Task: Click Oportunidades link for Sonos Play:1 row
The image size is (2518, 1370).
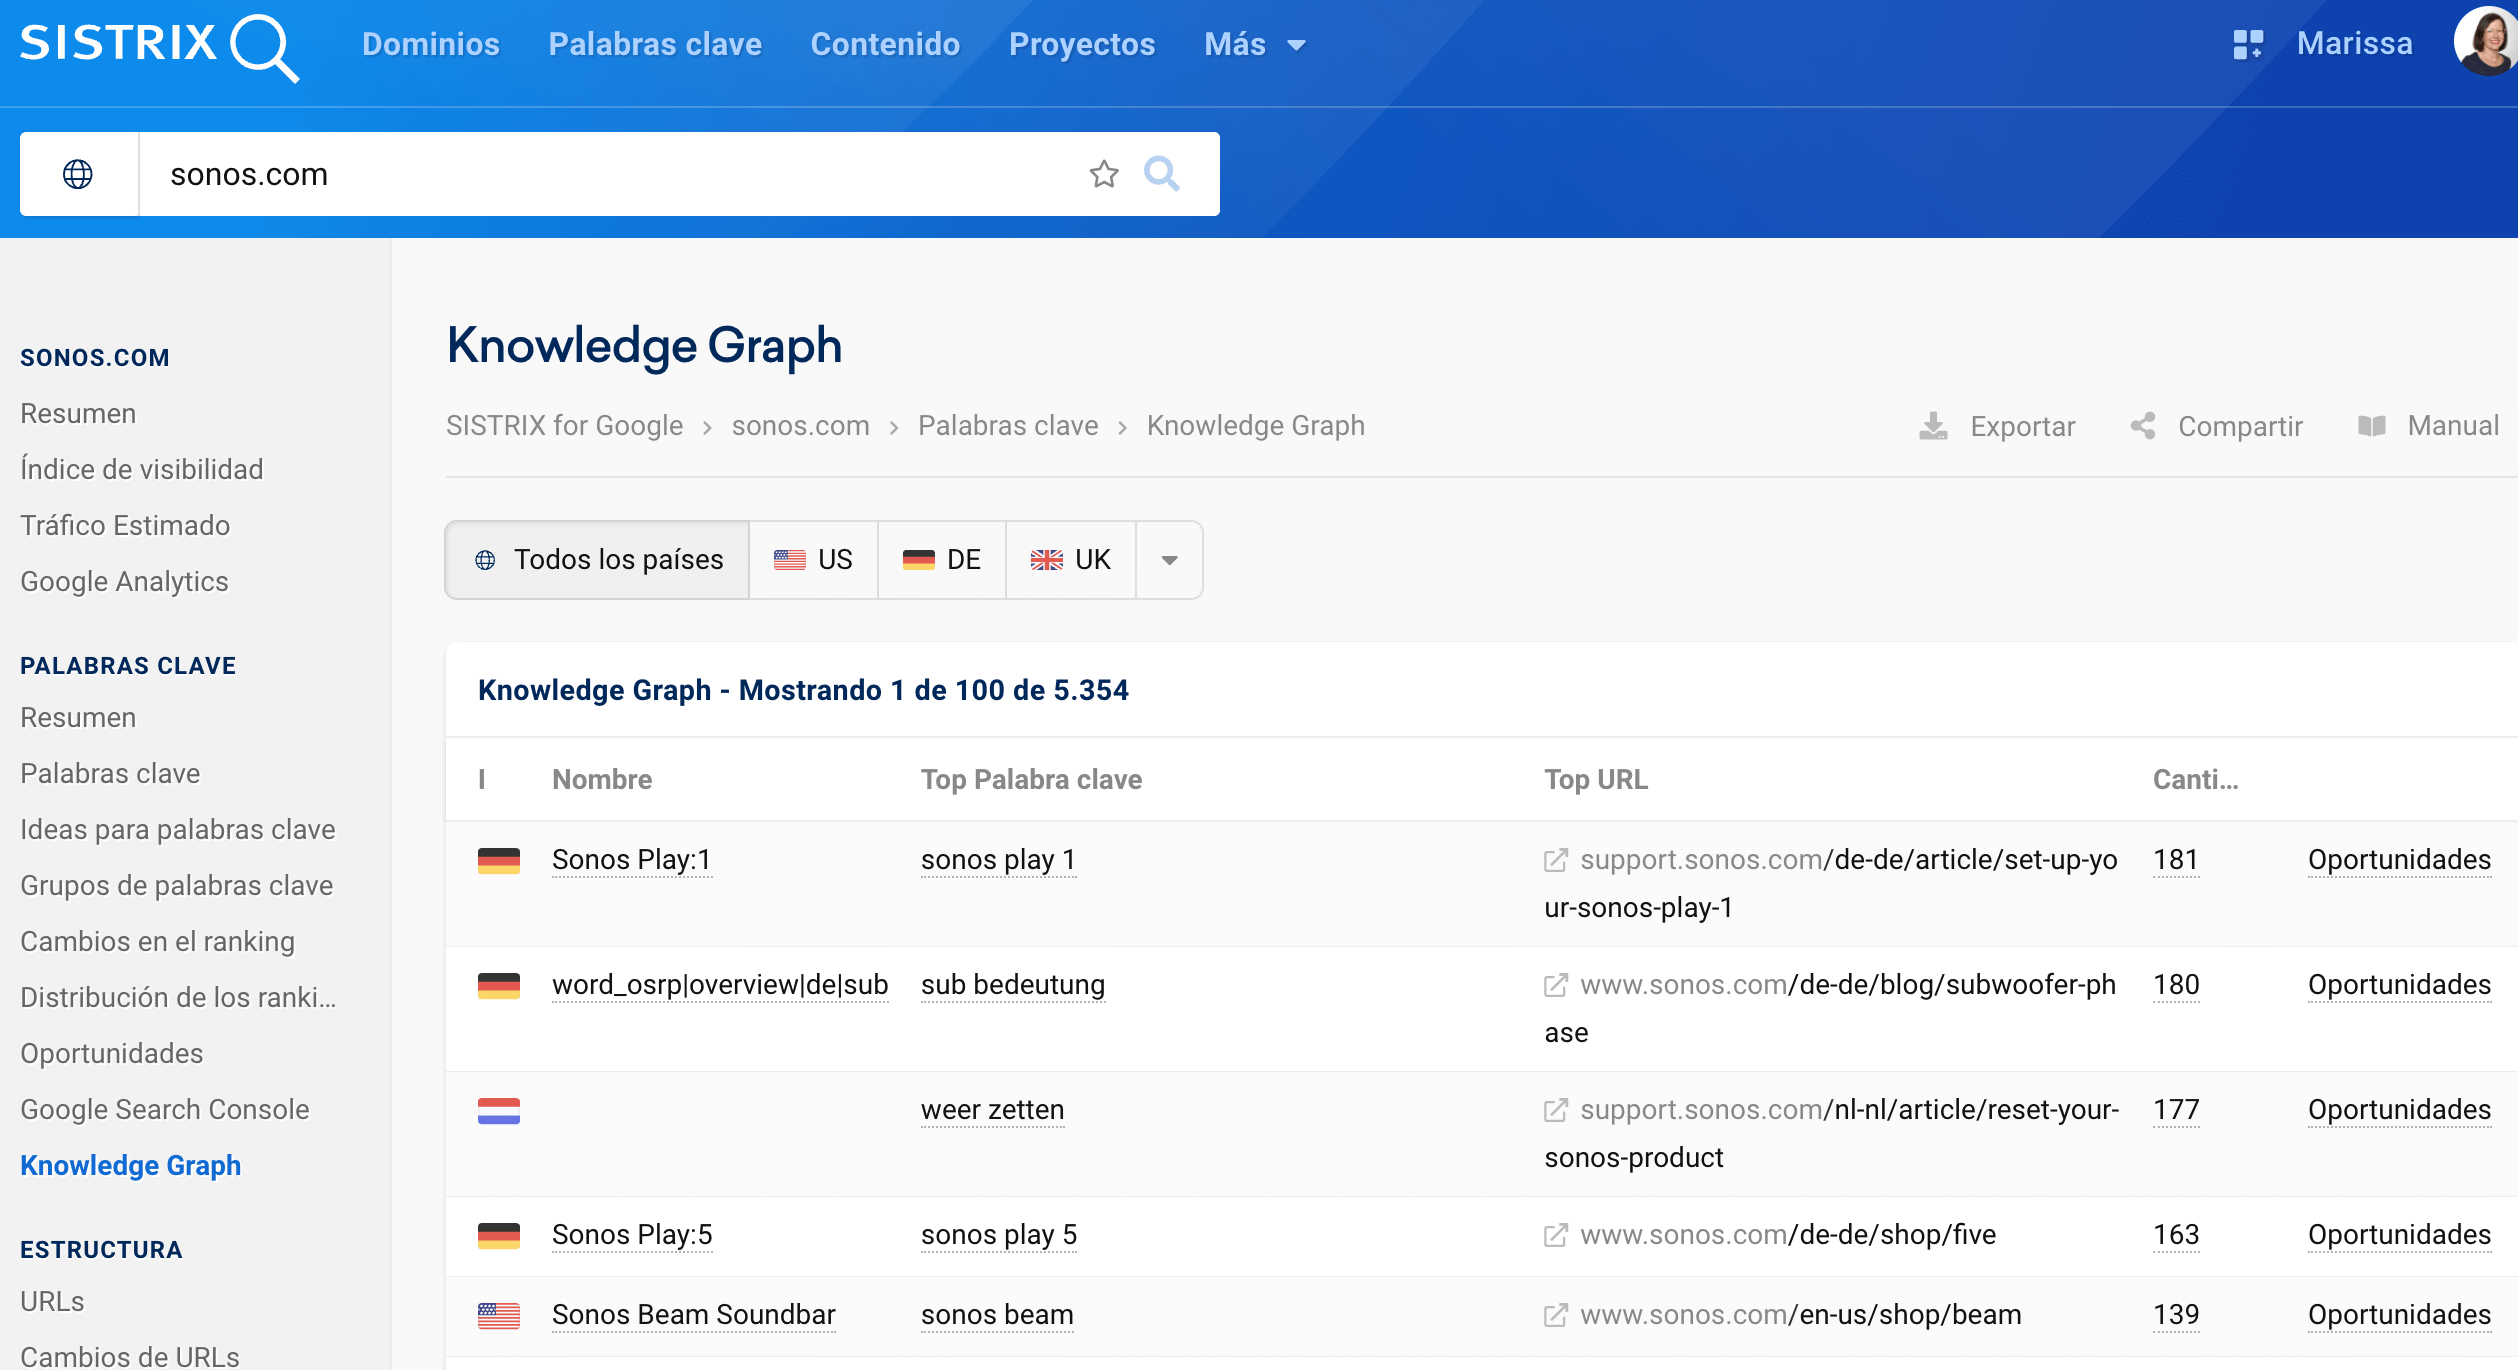Action: [x=2398, y=860]
